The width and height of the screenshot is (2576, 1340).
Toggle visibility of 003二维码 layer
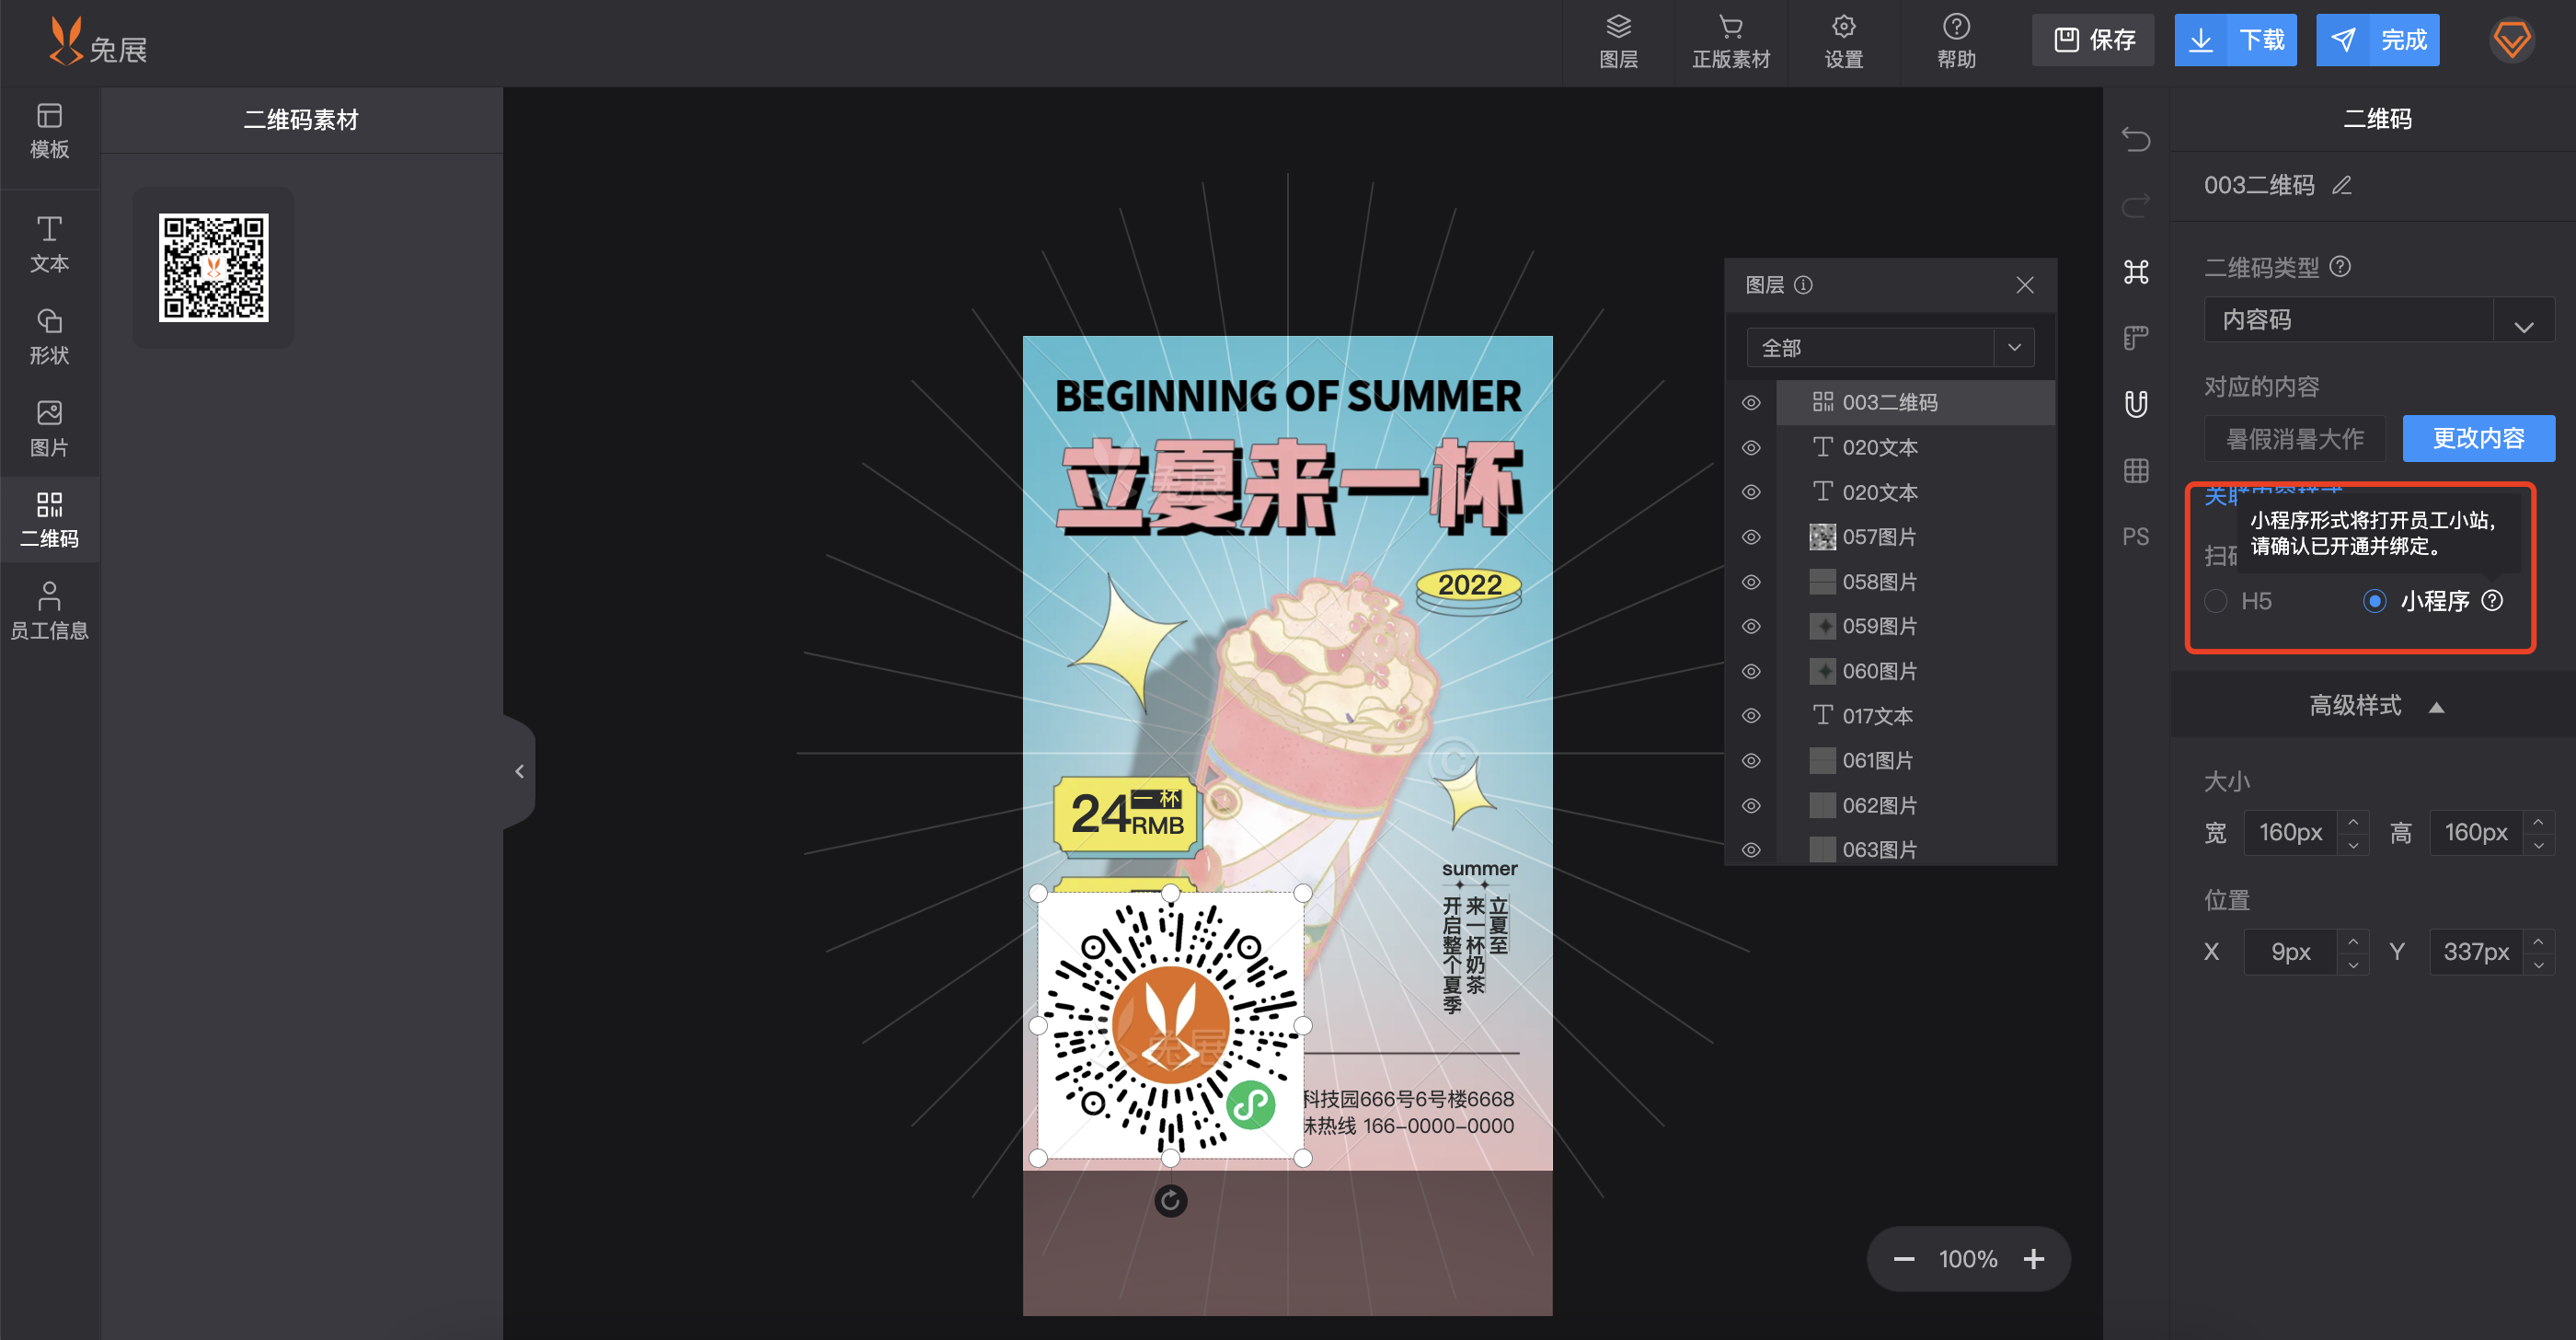point(1751,402)
